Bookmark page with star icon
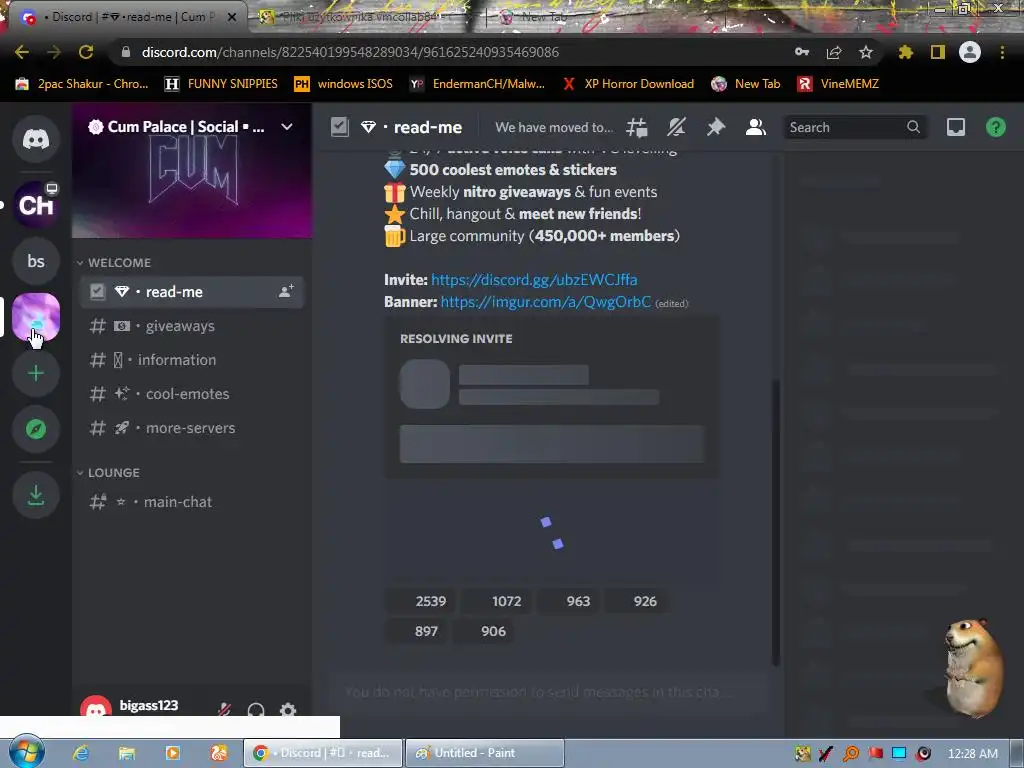This screenshot has width=1024, height=768. tap(866, 52)
